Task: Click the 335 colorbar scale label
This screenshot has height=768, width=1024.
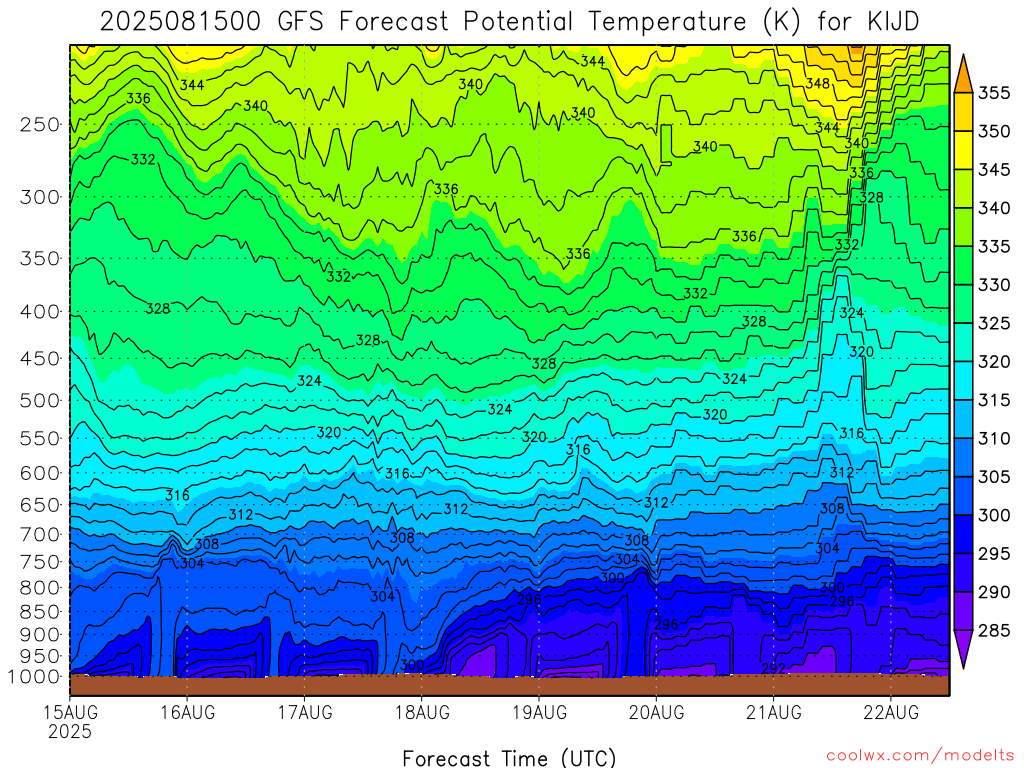Action: coord(994,246)
